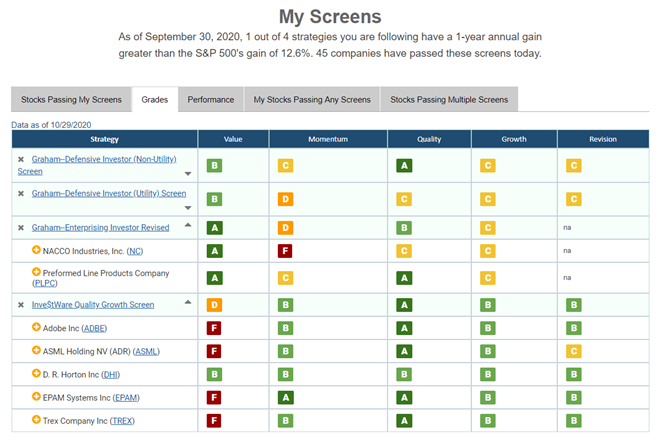Open Graham Enterprising Investor Revised link
The height and width of the screenshot is (437, 656).
(x=100, y=228)
